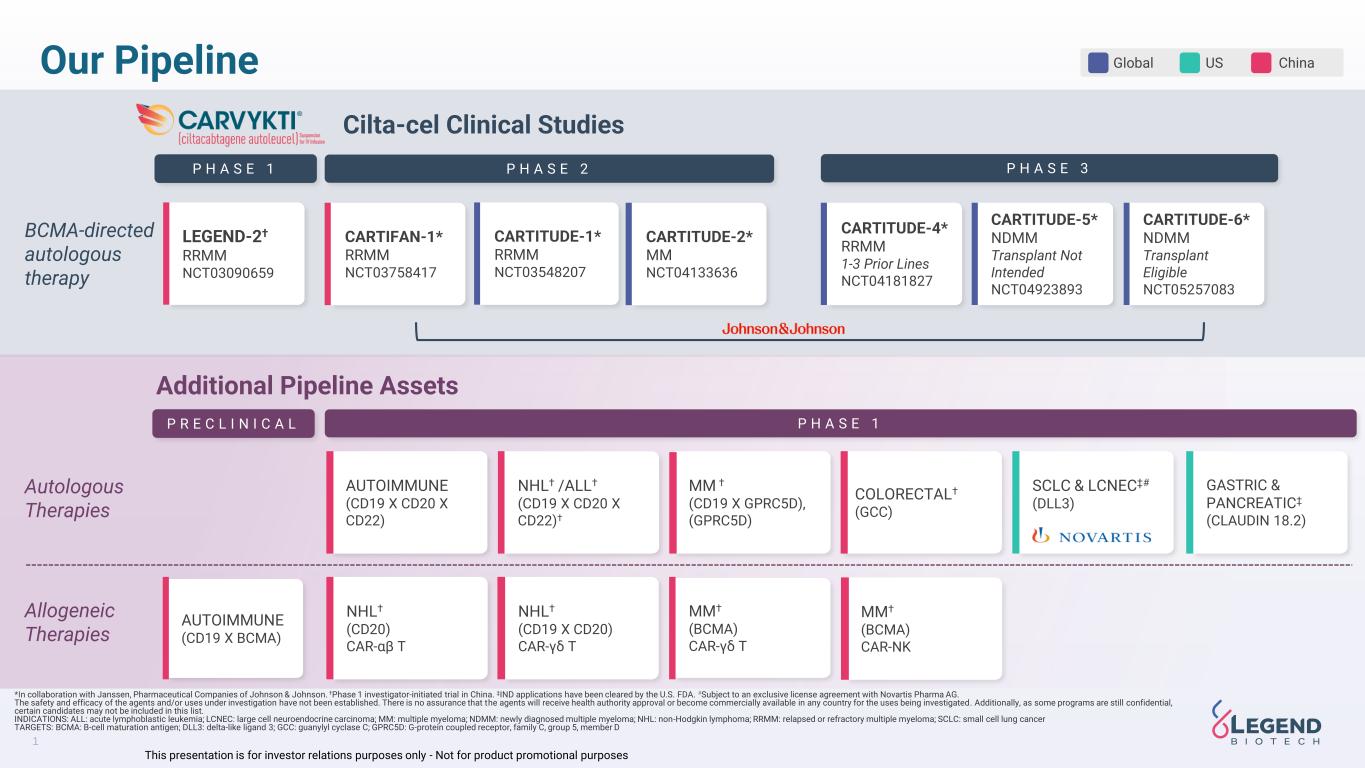Click the Additional Pipeline Assets heading
Viewport: 1365px width, 768px height.
pos(307,385)
